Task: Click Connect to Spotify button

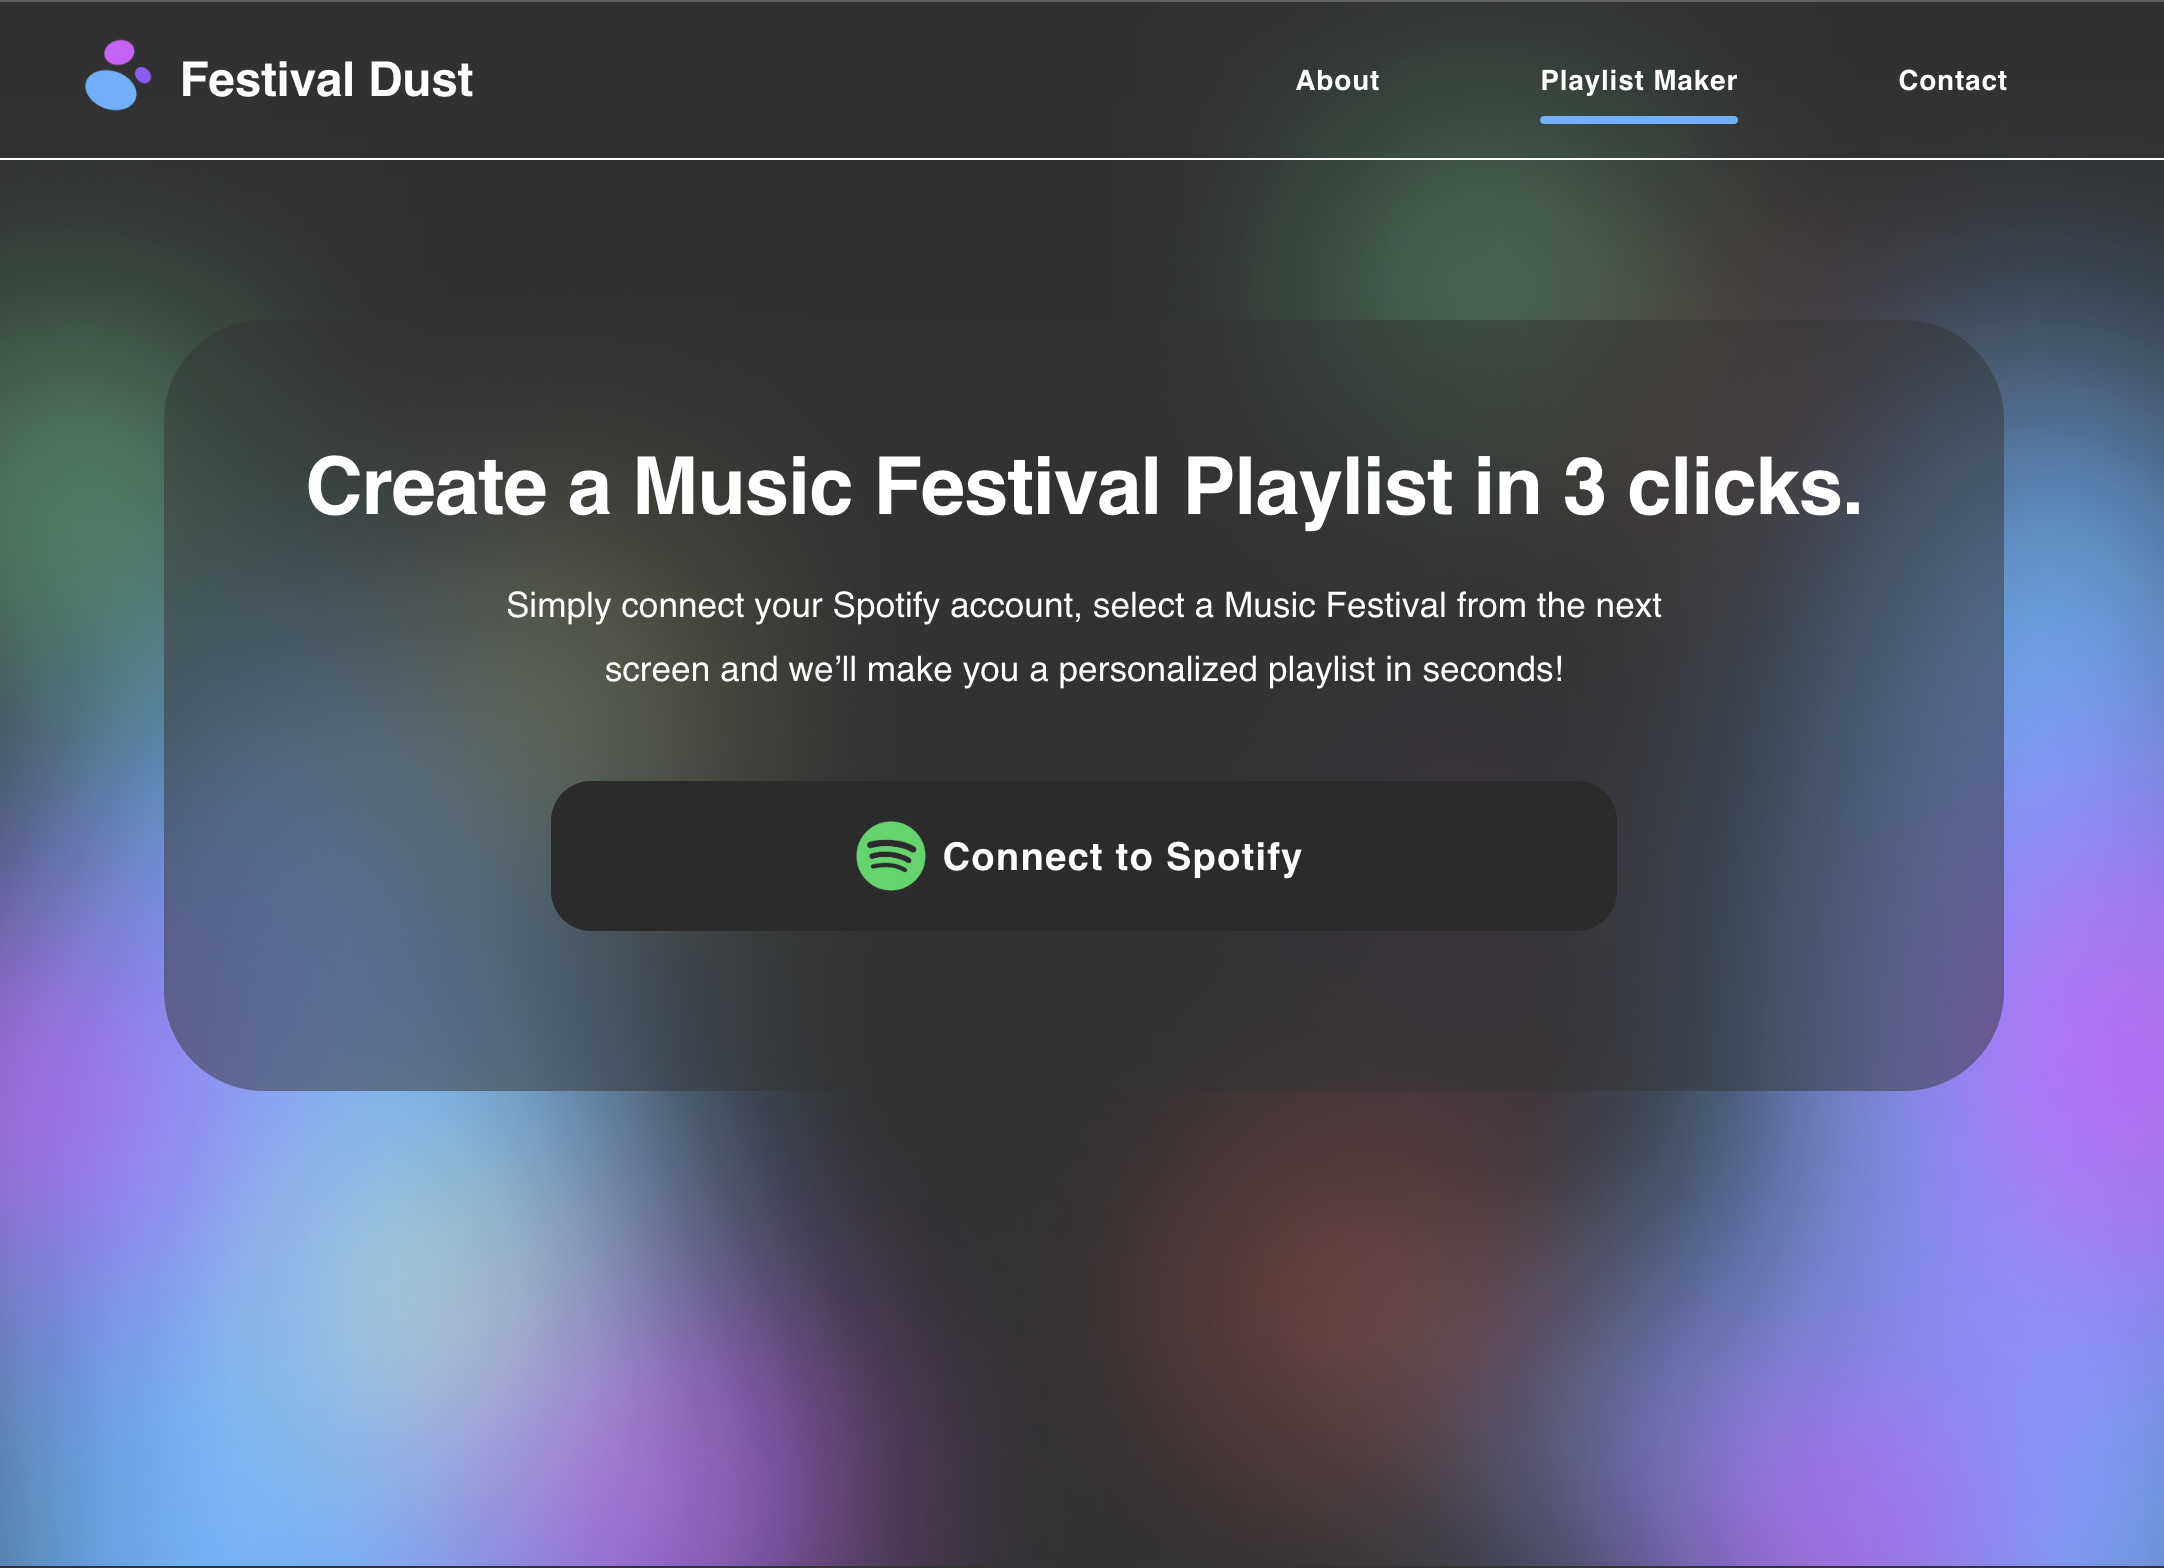Action: click(x=1084, y=856)
